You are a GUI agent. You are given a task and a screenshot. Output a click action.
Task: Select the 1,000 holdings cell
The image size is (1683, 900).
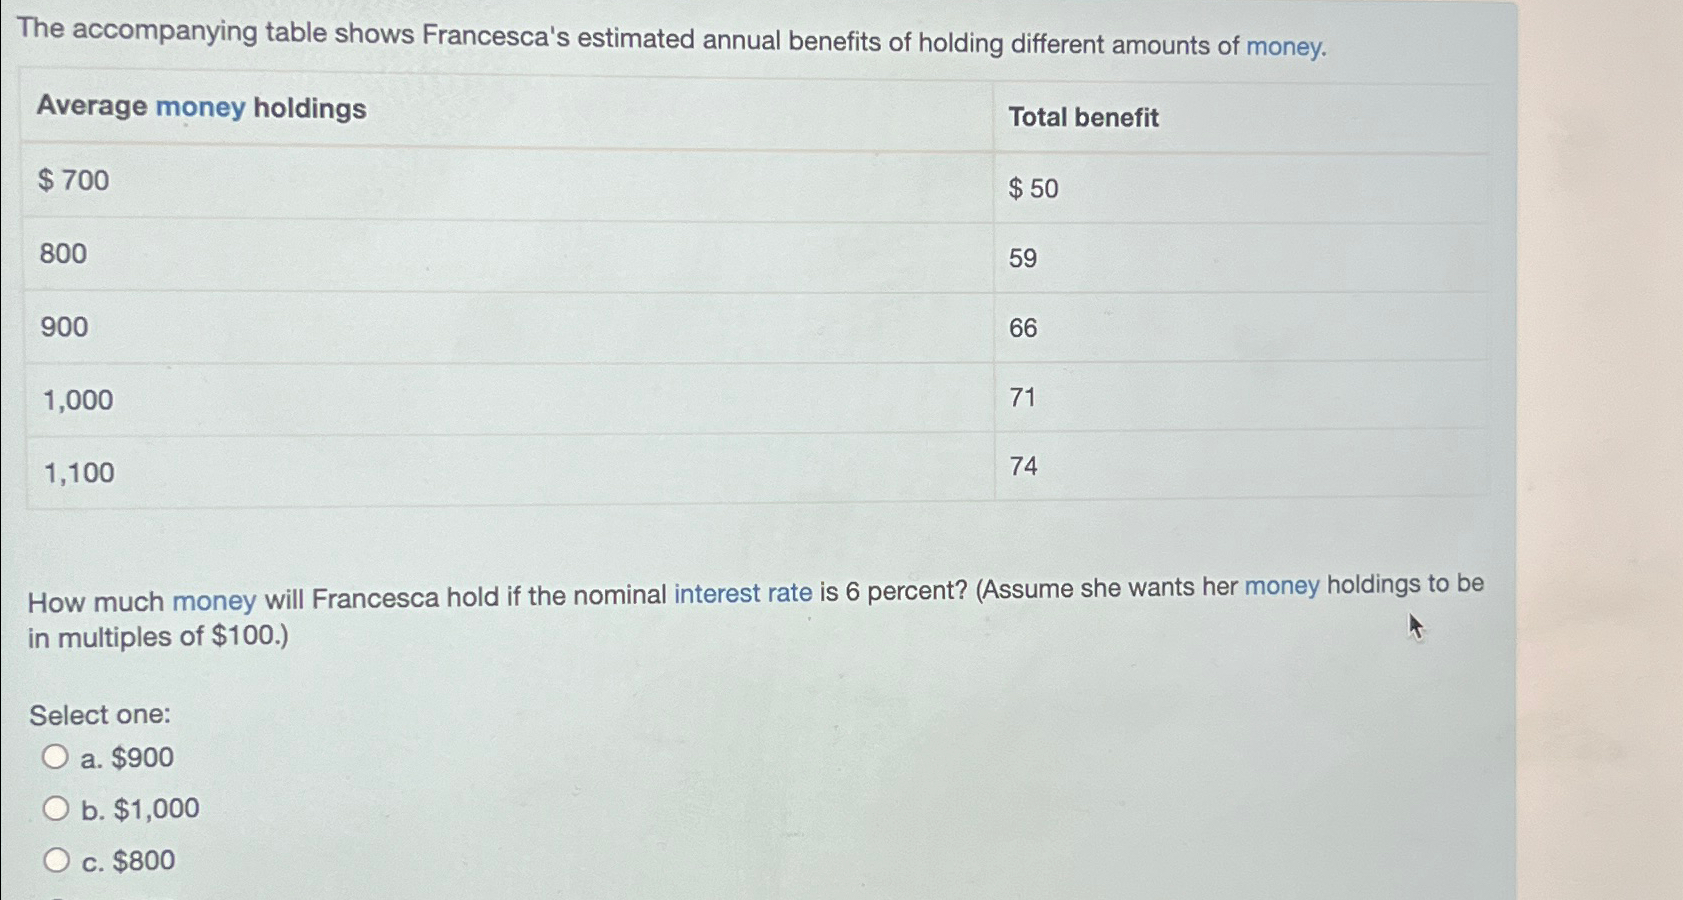75,399
